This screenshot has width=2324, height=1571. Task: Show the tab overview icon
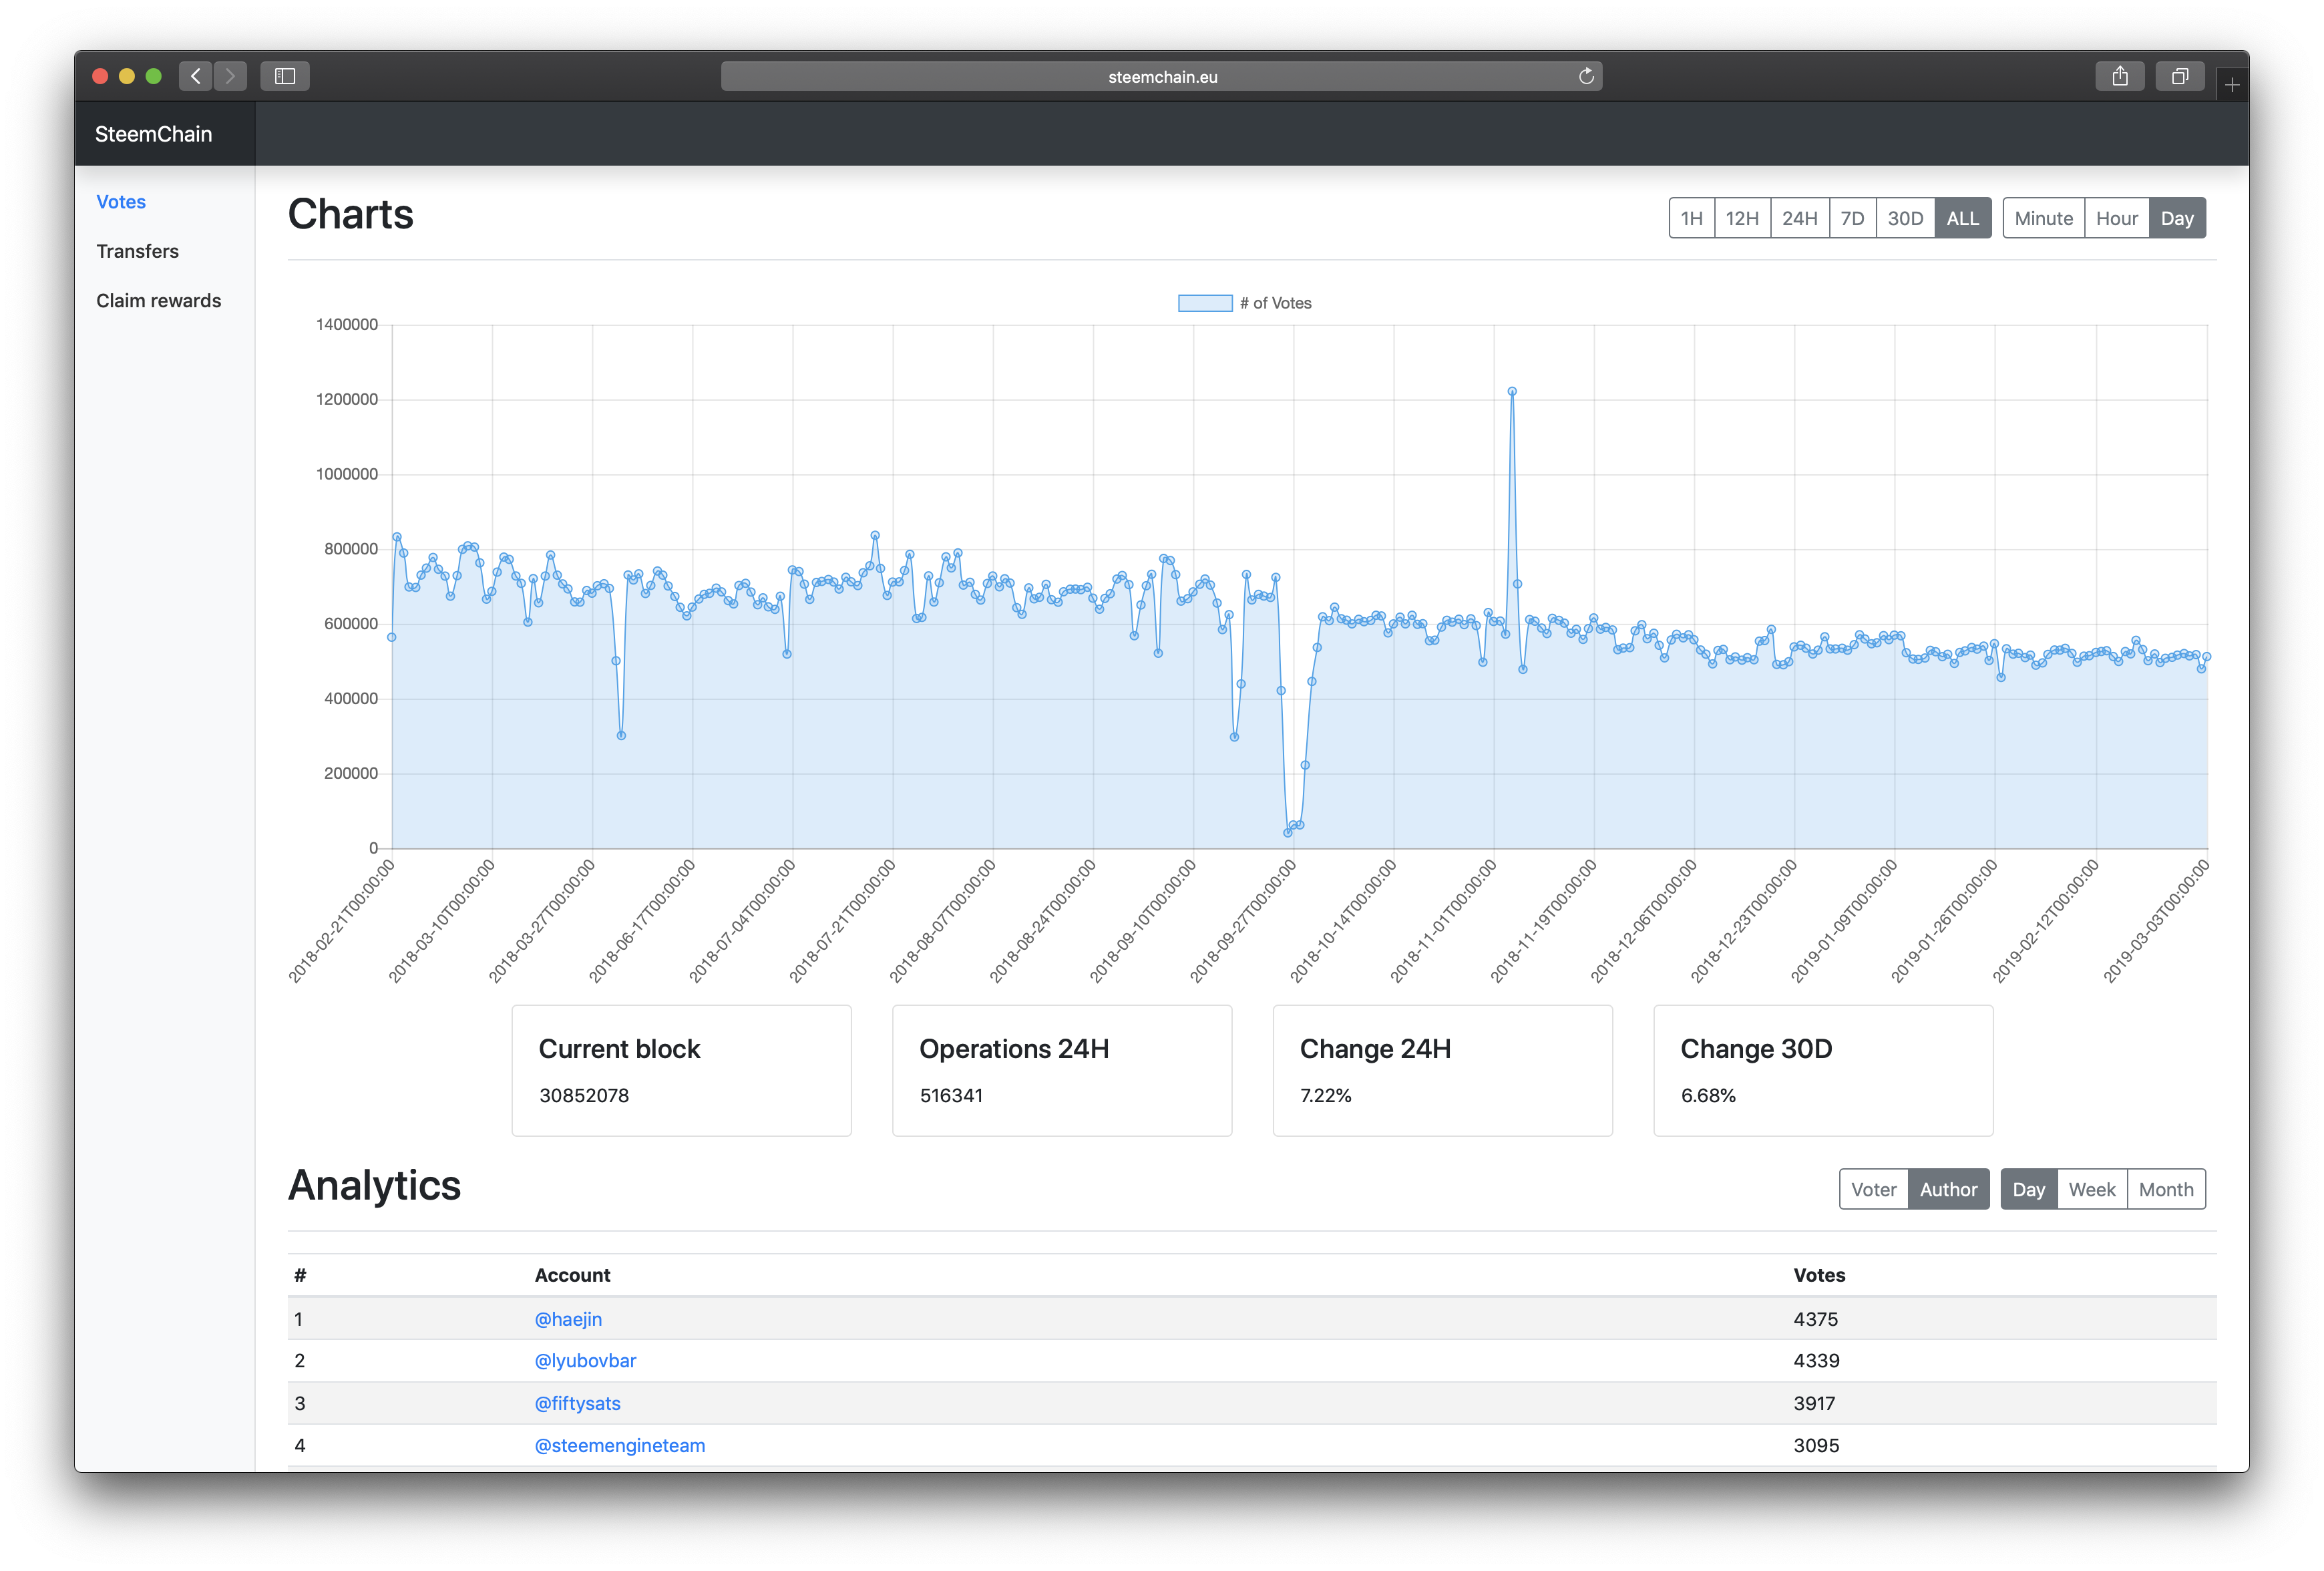click(2180, 76)
